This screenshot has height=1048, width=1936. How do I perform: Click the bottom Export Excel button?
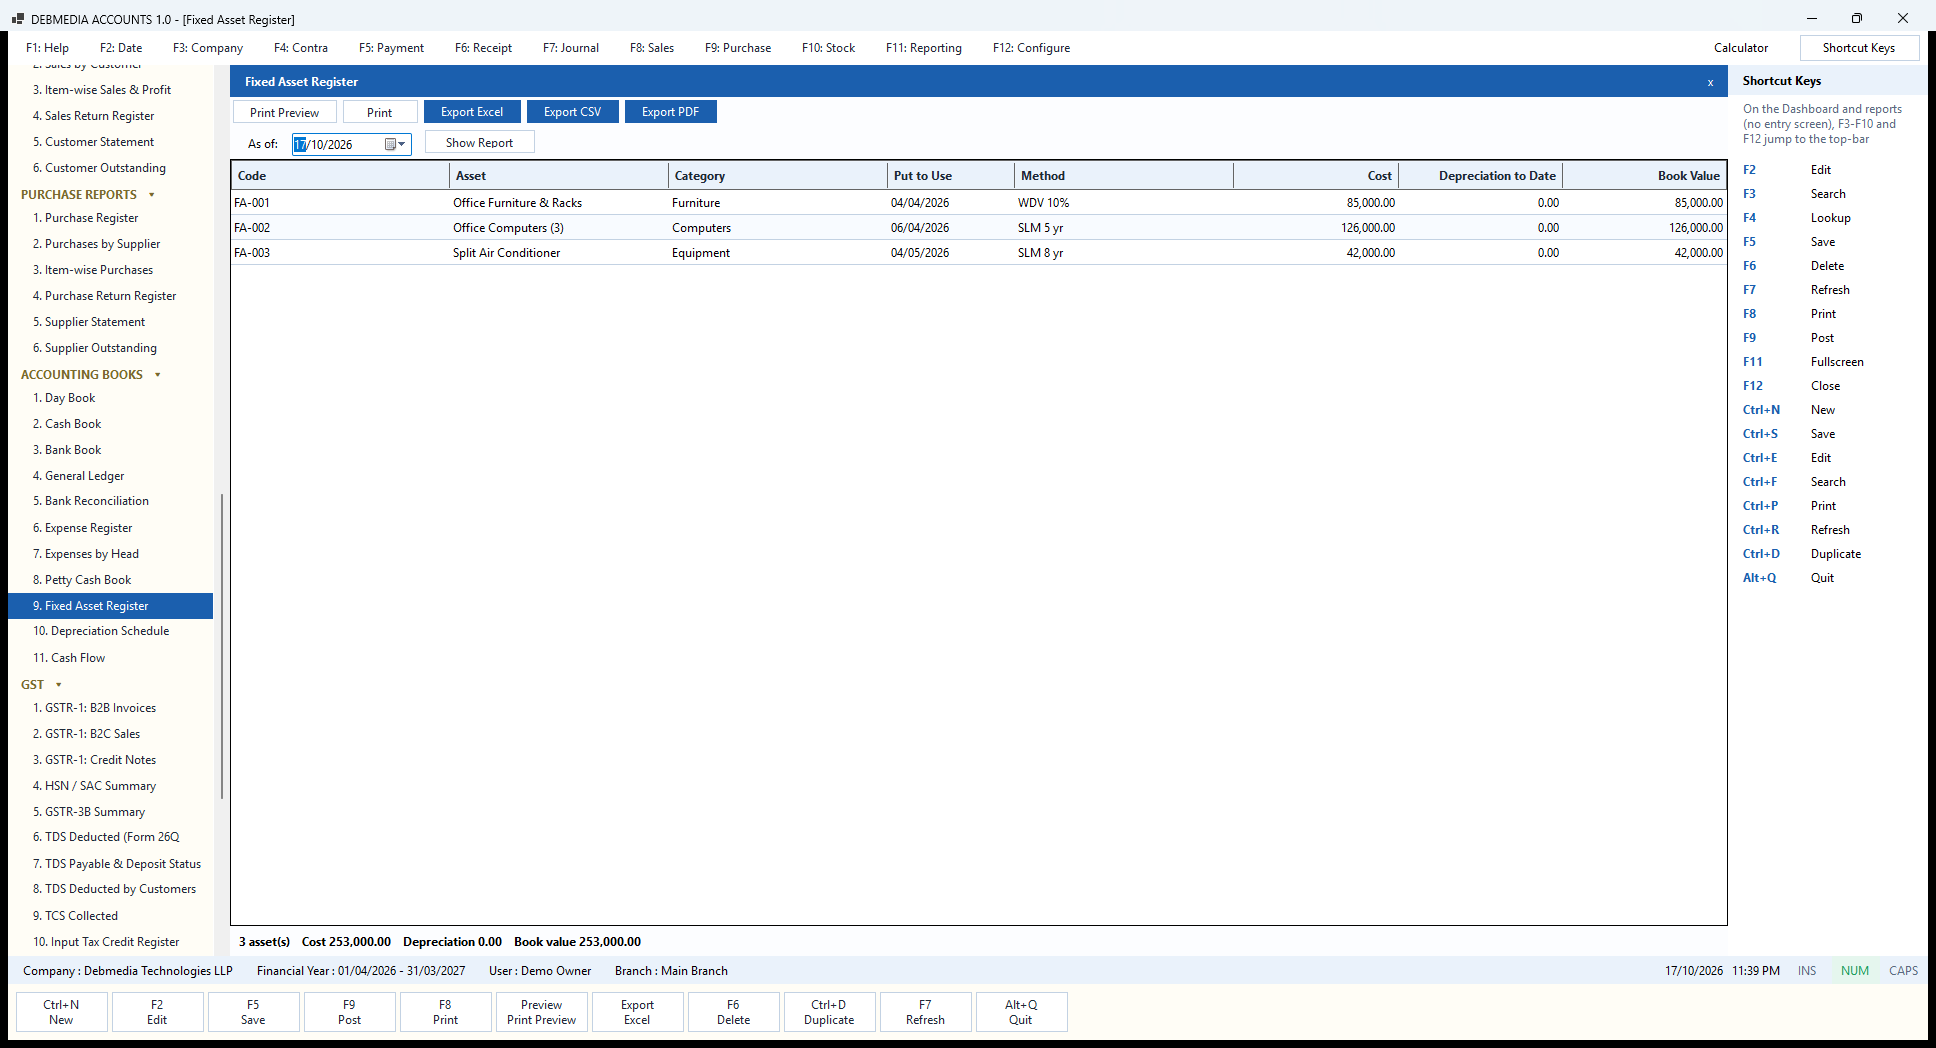pyautogui.click(x=637, y=1012)
